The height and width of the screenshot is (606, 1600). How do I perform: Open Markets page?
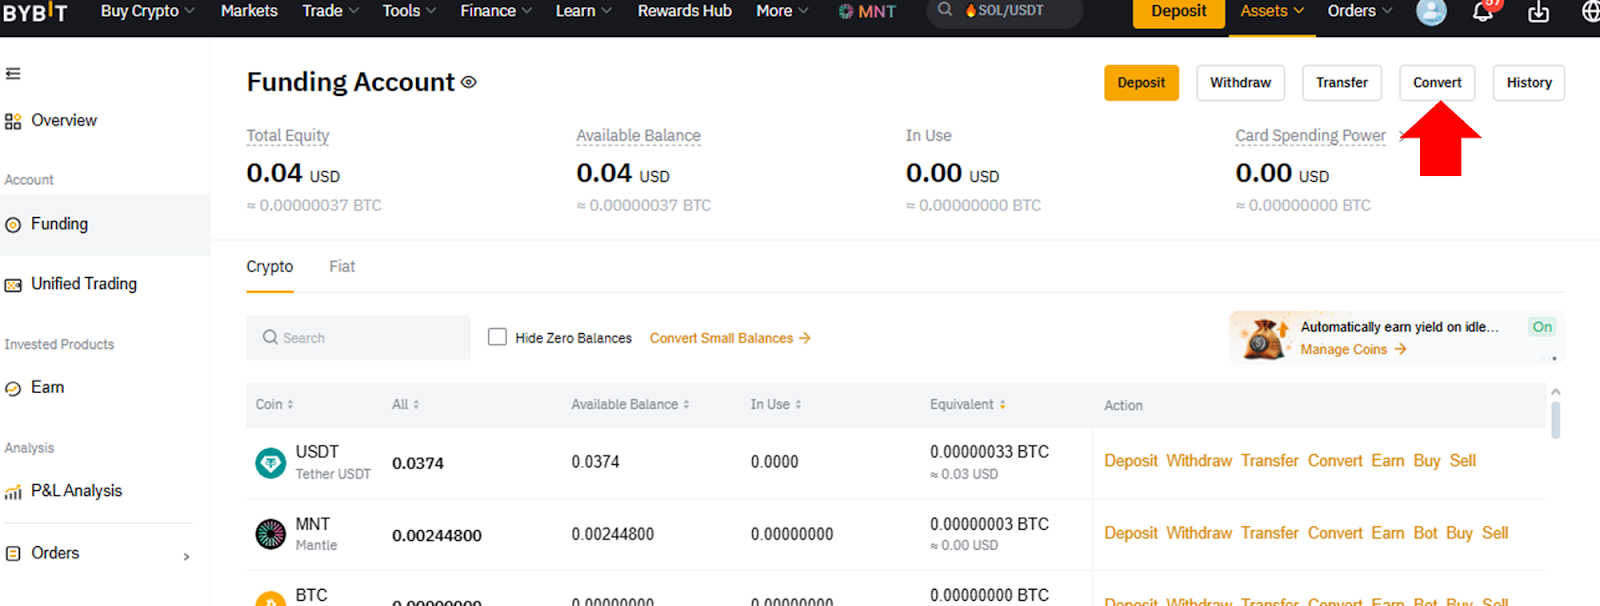click(x=249, y=11)
